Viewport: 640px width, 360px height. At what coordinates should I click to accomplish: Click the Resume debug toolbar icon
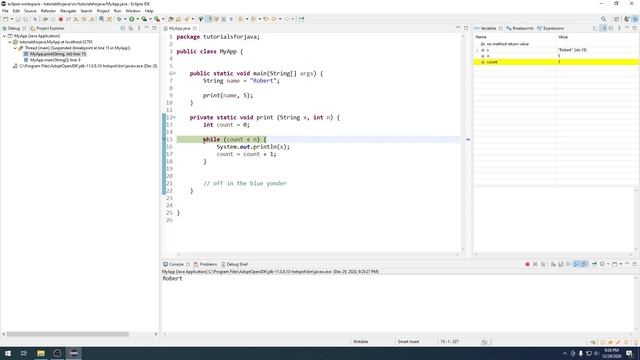pyautogui.click(x=45, y=19)
